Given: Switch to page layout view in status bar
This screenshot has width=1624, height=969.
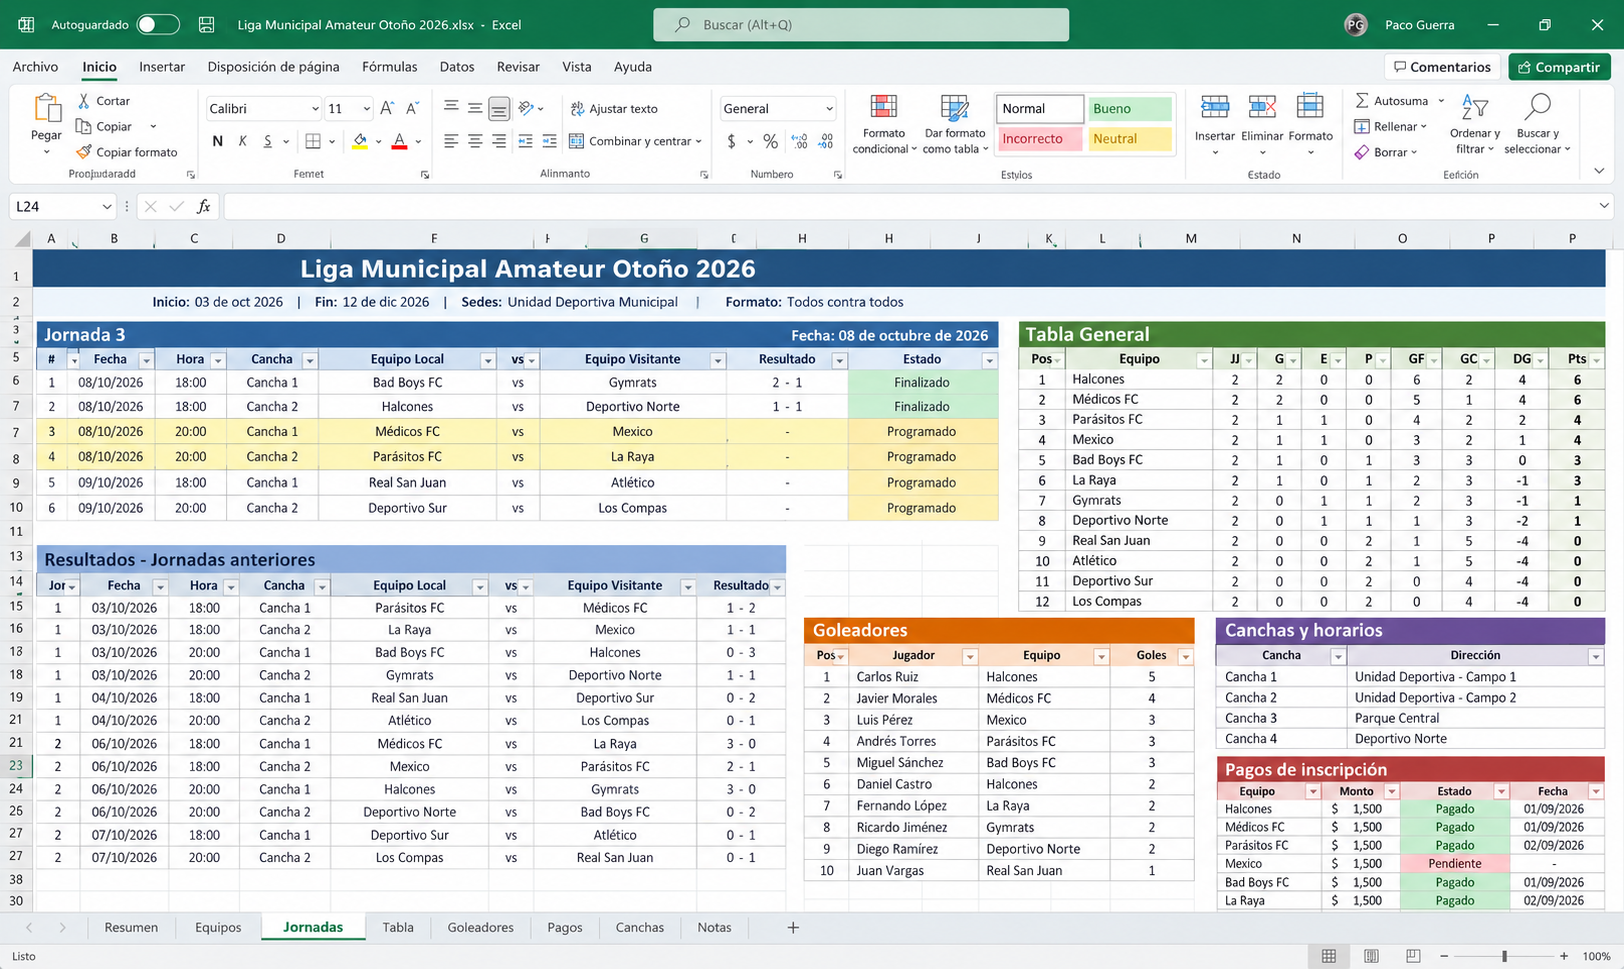Looking at the screenshot, I should [x=1371, y=956].
